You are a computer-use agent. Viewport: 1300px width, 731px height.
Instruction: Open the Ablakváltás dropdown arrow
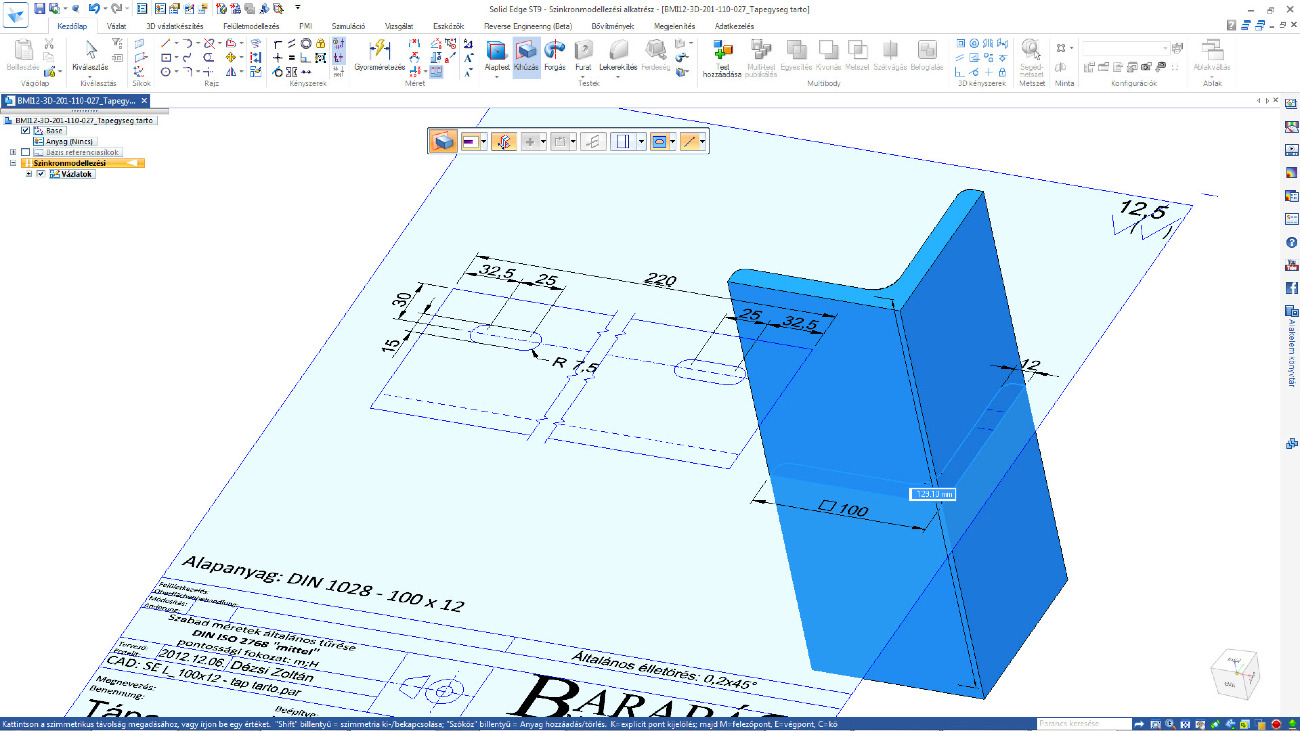1211,78
